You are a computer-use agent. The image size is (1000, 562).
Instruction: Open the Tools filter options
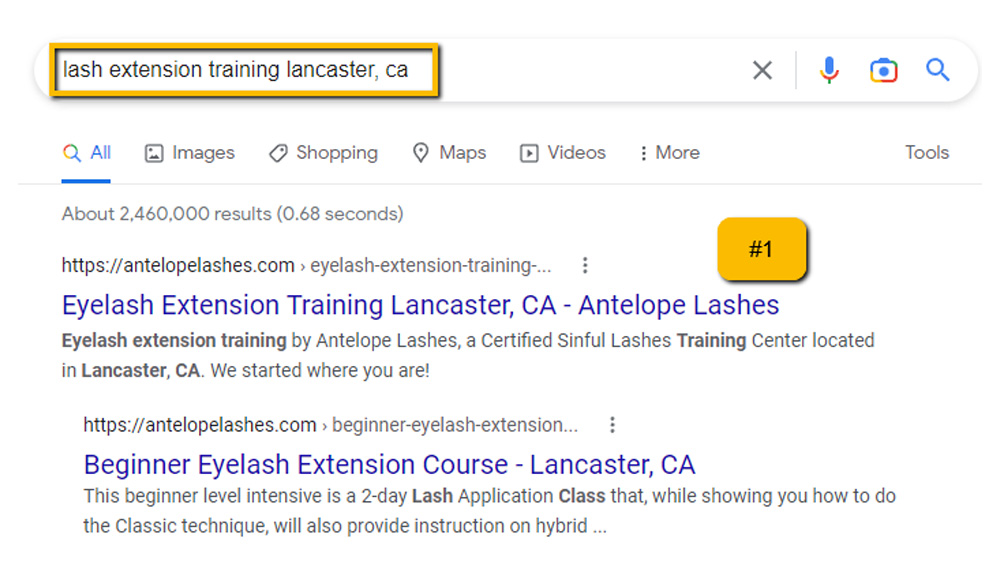(x=926, y=153)
